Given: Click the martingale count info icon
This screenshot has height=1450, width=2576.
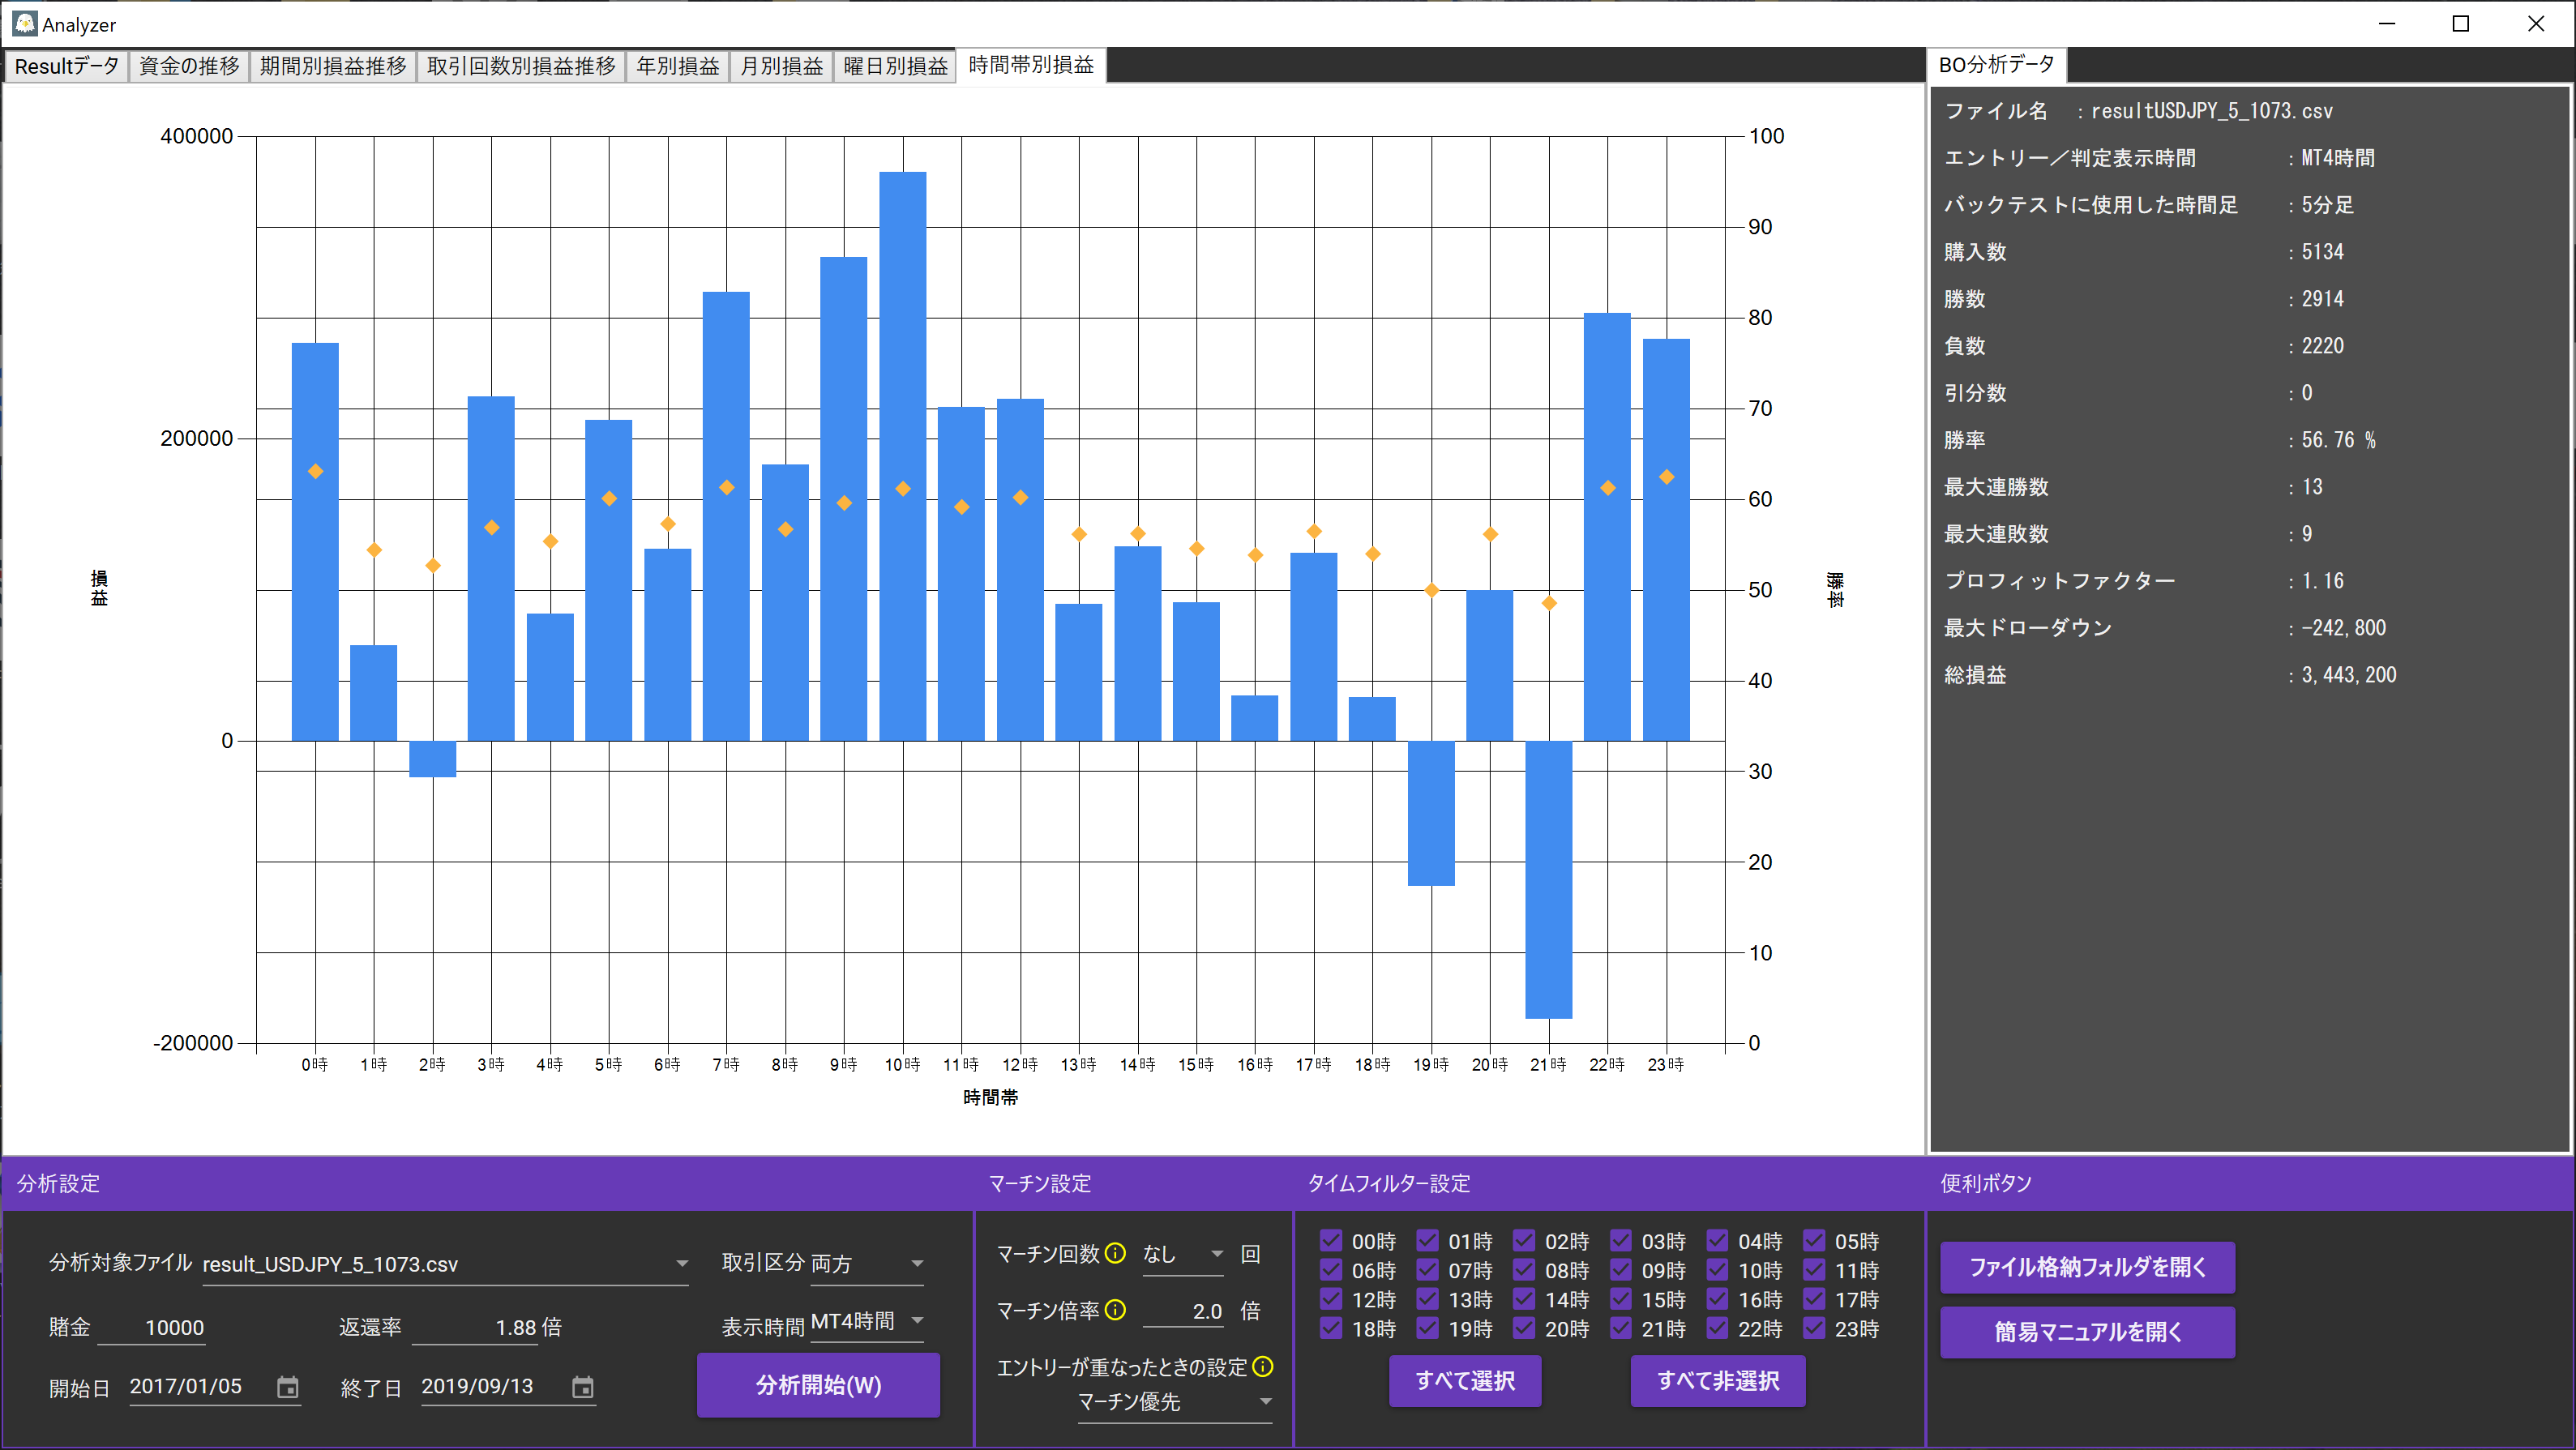Looking at the screenshot, I should point(1116,1253).
